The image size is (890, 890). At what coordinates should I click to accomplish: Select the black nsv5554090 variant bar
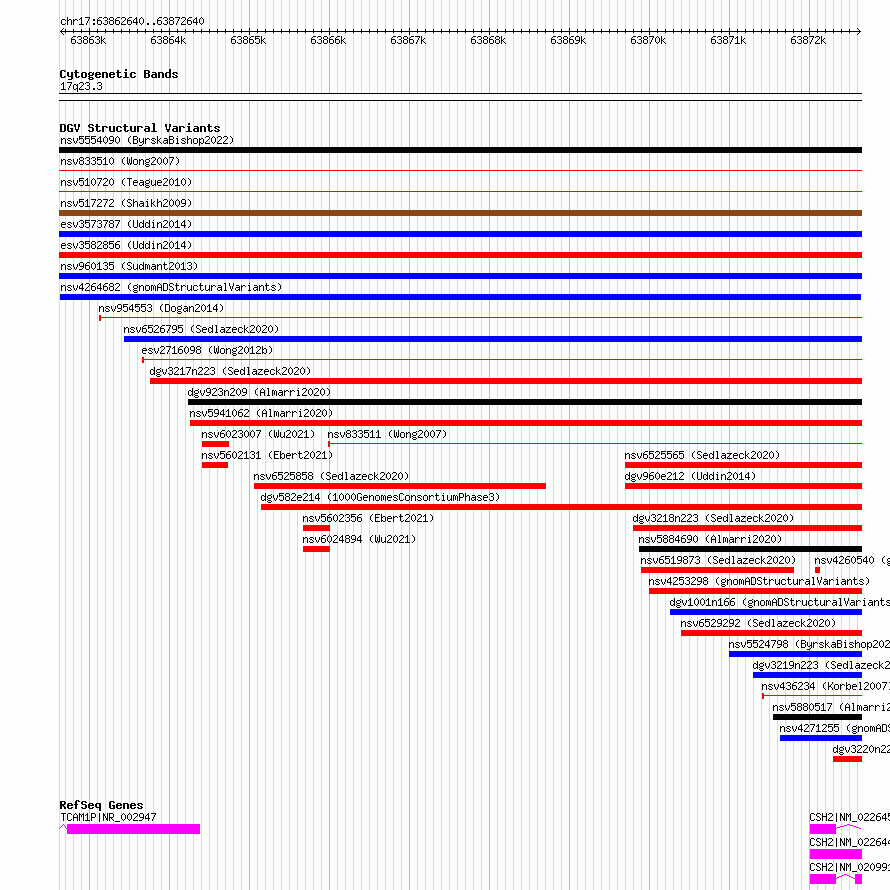tap(460, 150)
